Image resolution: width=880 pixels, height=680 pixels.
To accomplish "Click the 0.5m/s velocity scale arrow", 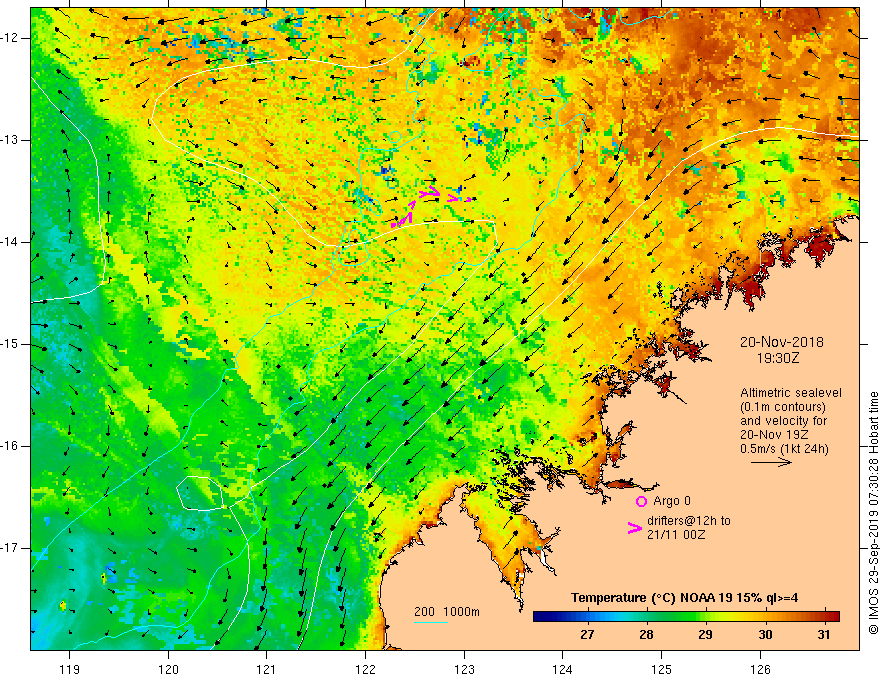I will click(x=771, y=462).
